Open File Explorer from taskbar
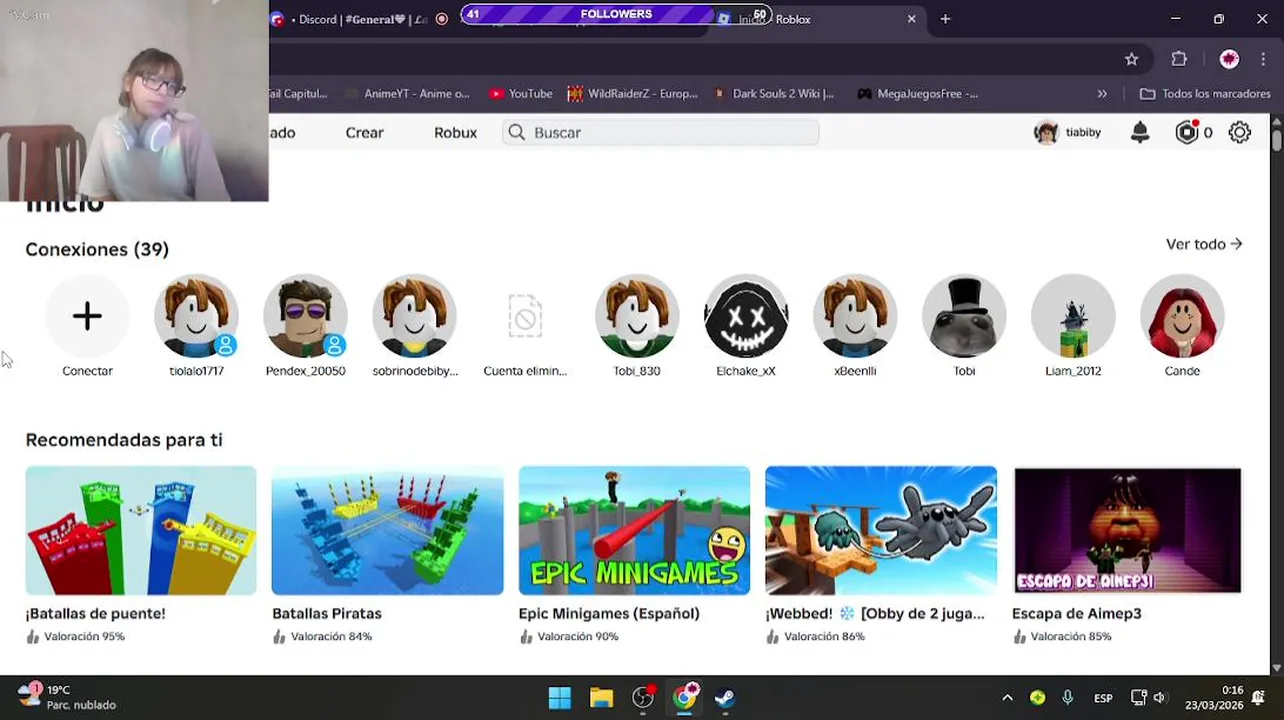 (x=601, y=697)
